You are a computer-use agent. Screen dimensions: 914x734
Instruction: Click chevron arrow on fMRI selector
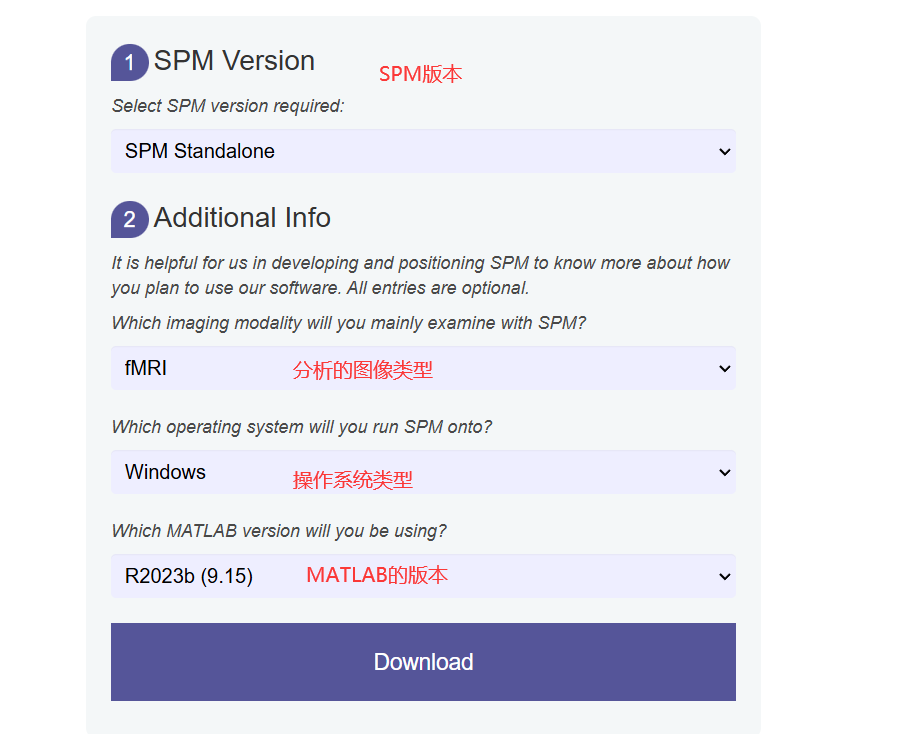[x=725, y=369]
